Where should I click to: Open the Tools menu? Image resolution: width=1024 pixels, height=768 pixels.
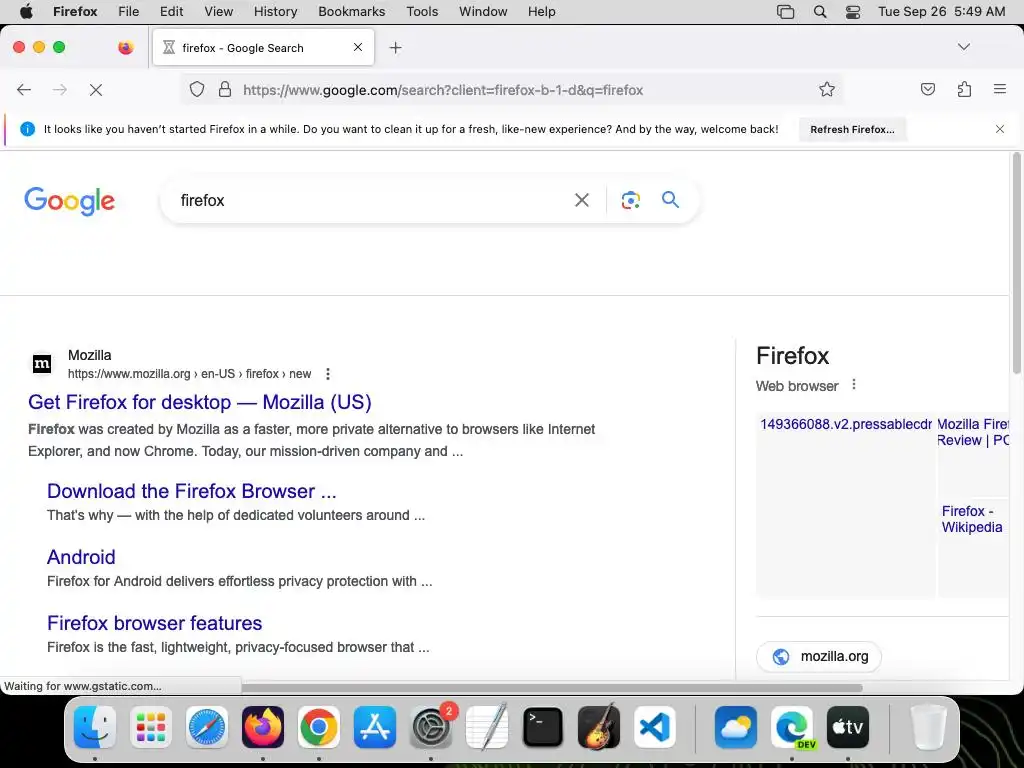[422, 11]
